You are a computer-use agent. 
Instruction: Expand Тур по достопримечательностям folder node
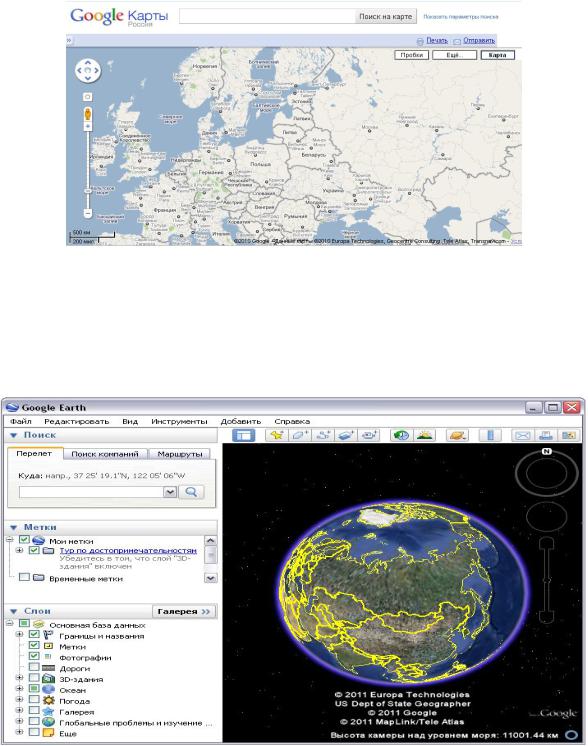[x=19, y=550]
